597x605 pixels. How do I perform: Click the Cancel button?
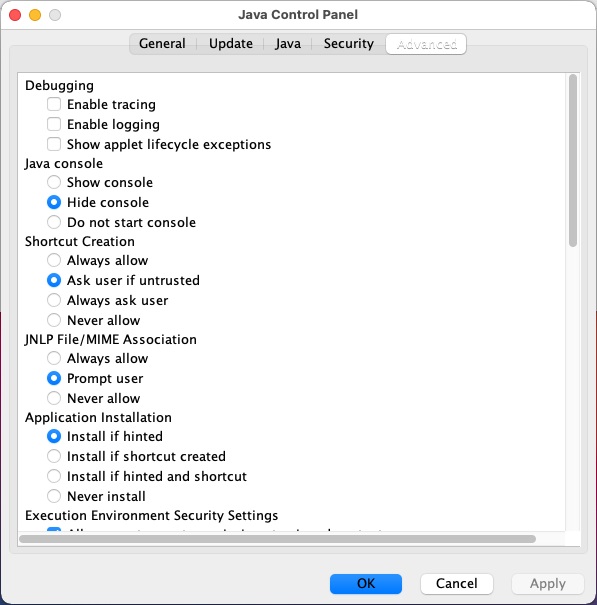click(x=457, y=583)
